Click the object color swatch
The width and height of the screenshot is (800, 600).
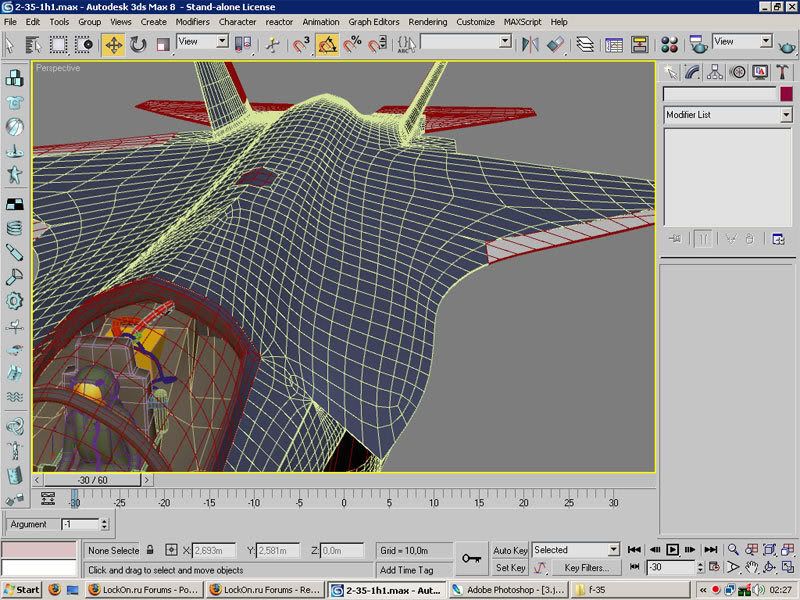point(785,94)
